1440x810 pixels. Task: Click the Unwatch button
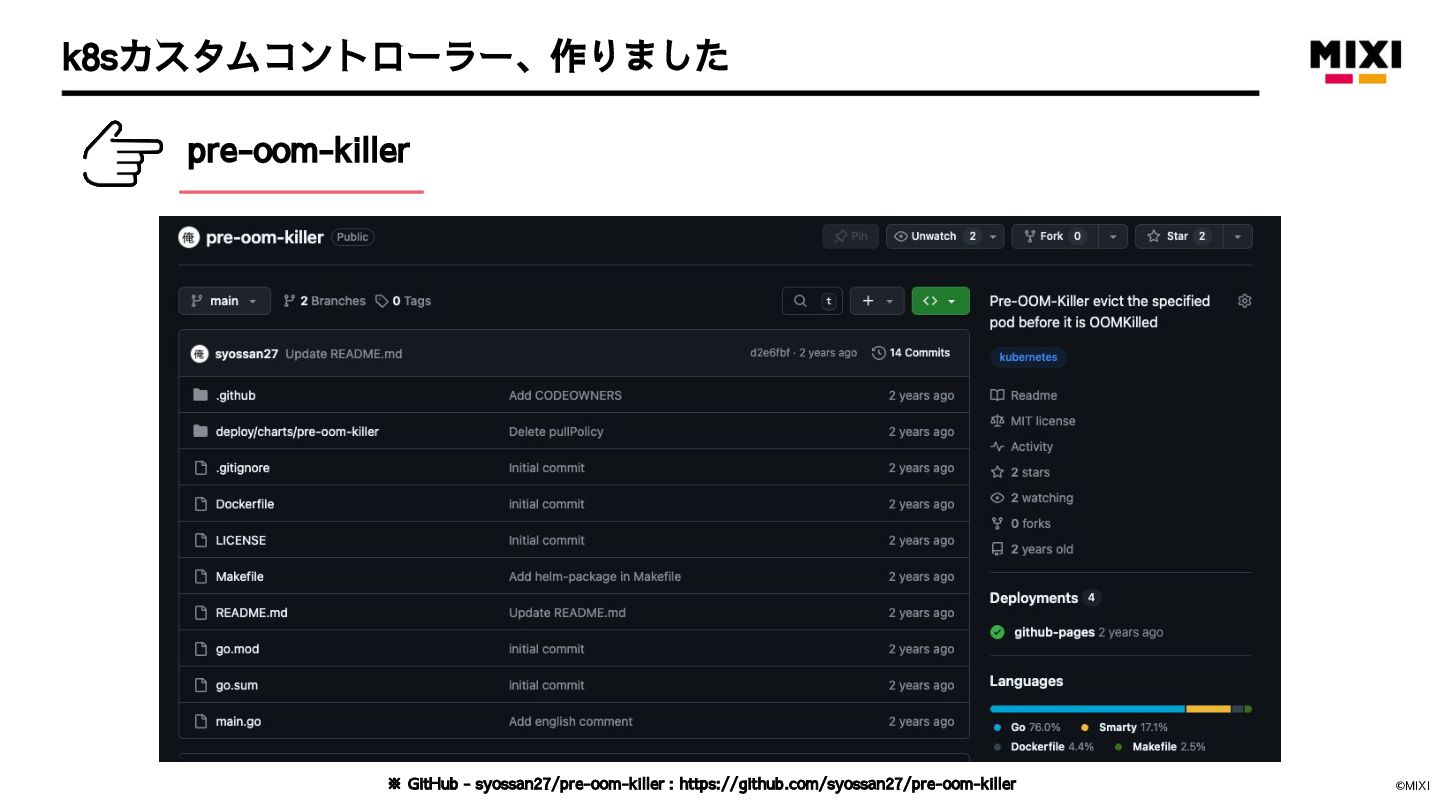(935, 236)
